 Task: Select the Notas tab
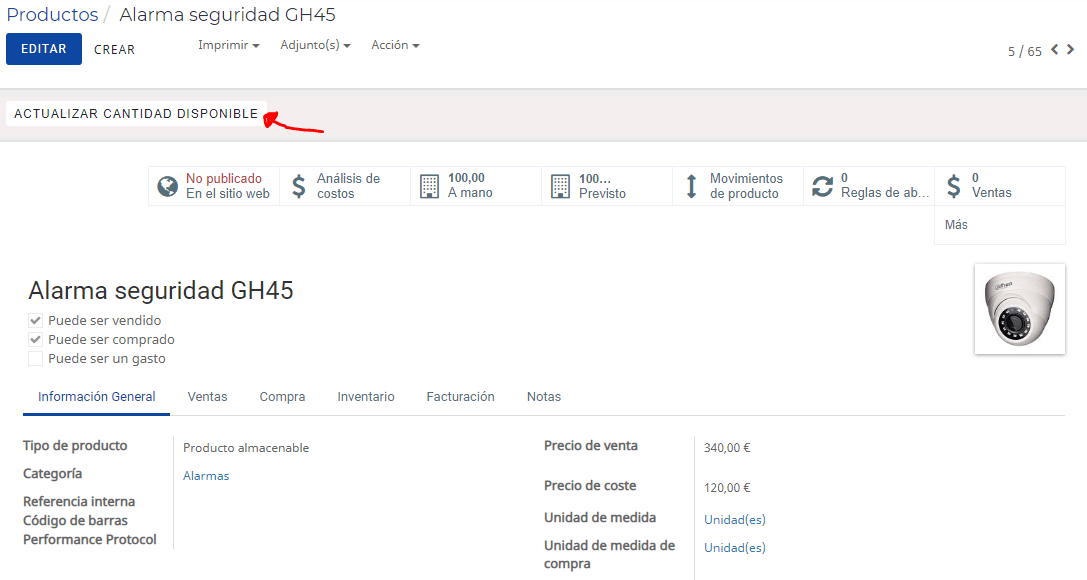tap(544, 396)
